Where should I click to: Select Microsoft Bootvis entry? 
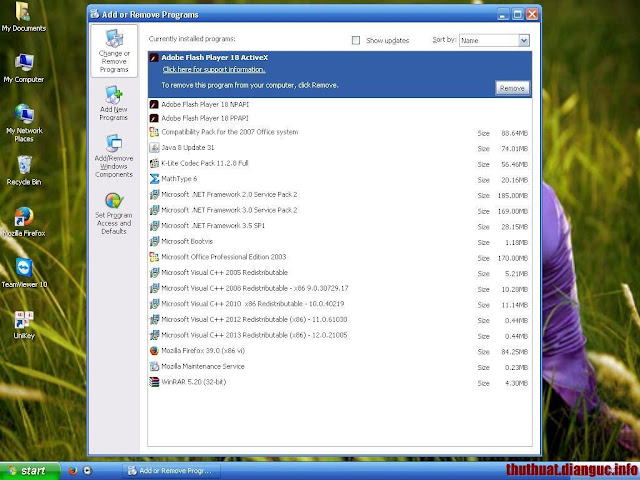(x=340, y=242)
